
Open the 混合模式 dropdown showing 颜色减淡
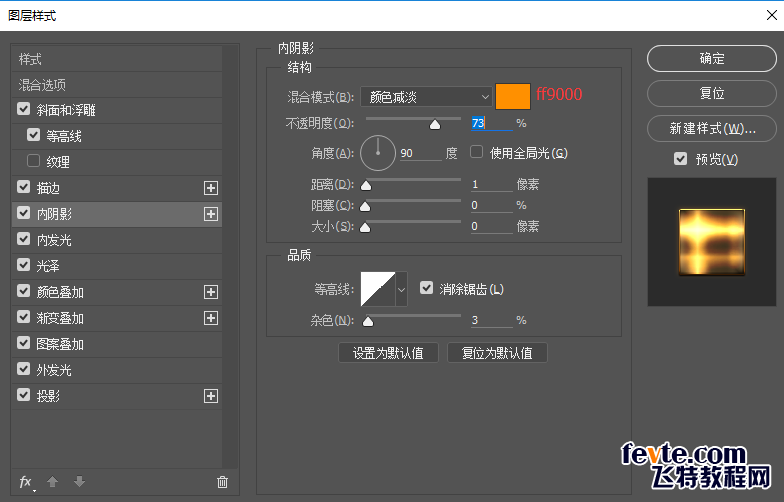(426, 97)
